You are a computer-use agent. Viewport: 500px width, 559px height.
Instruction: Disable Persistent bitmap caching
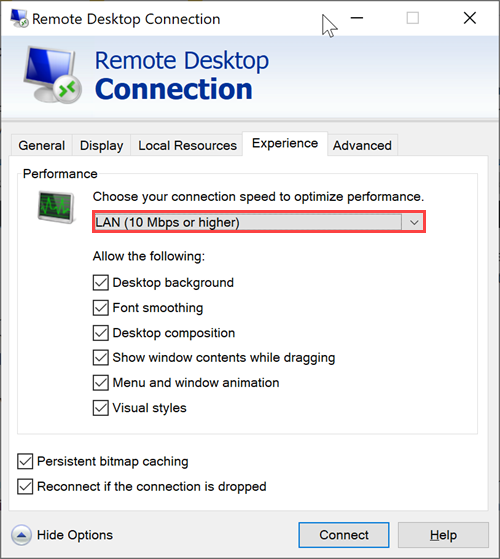pos(25,461)
